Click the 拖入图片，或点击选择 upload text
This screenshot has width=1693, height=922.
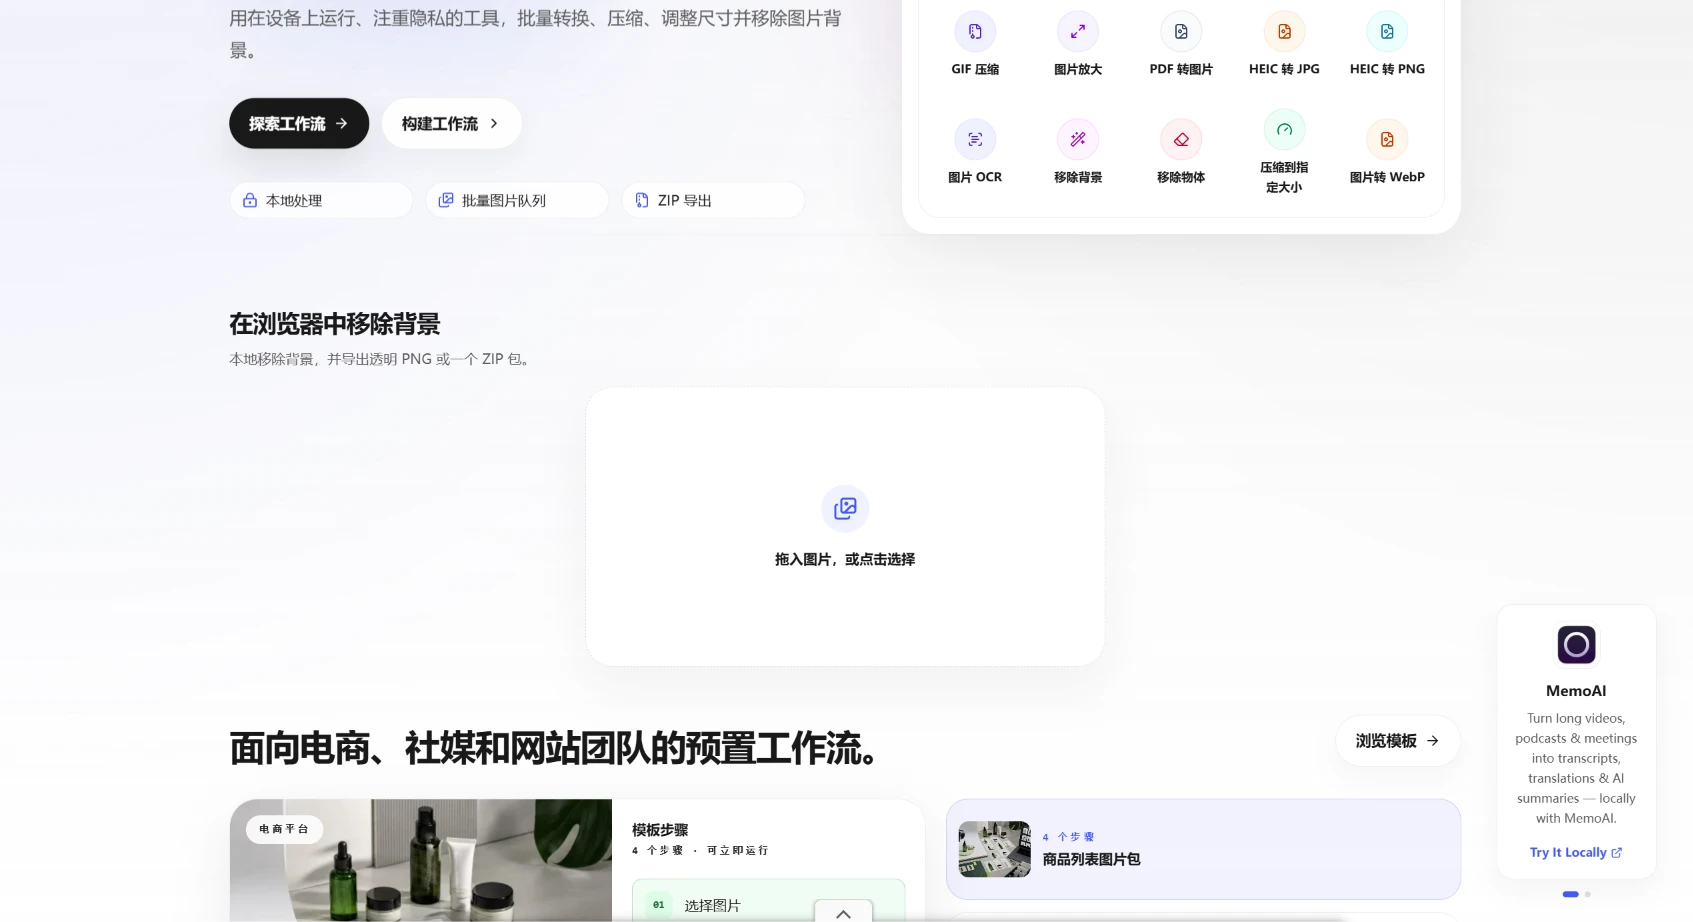tap(845, 559)
